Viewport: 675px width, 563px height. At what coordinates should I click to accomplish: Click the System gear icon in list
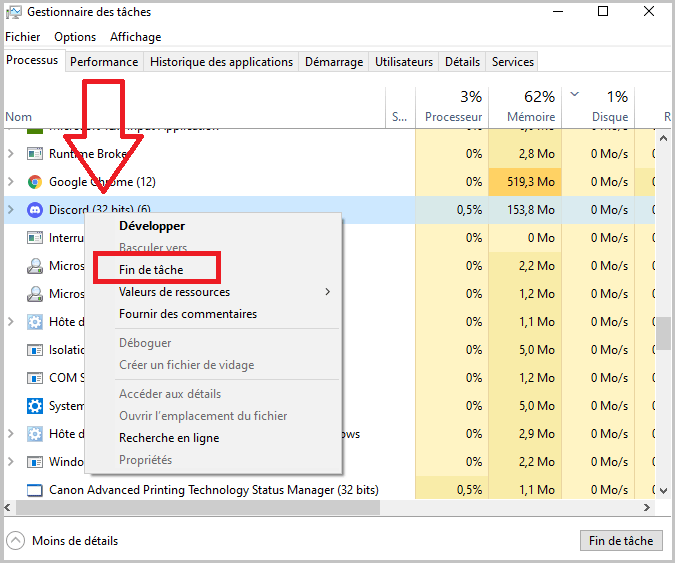(34, 405)
